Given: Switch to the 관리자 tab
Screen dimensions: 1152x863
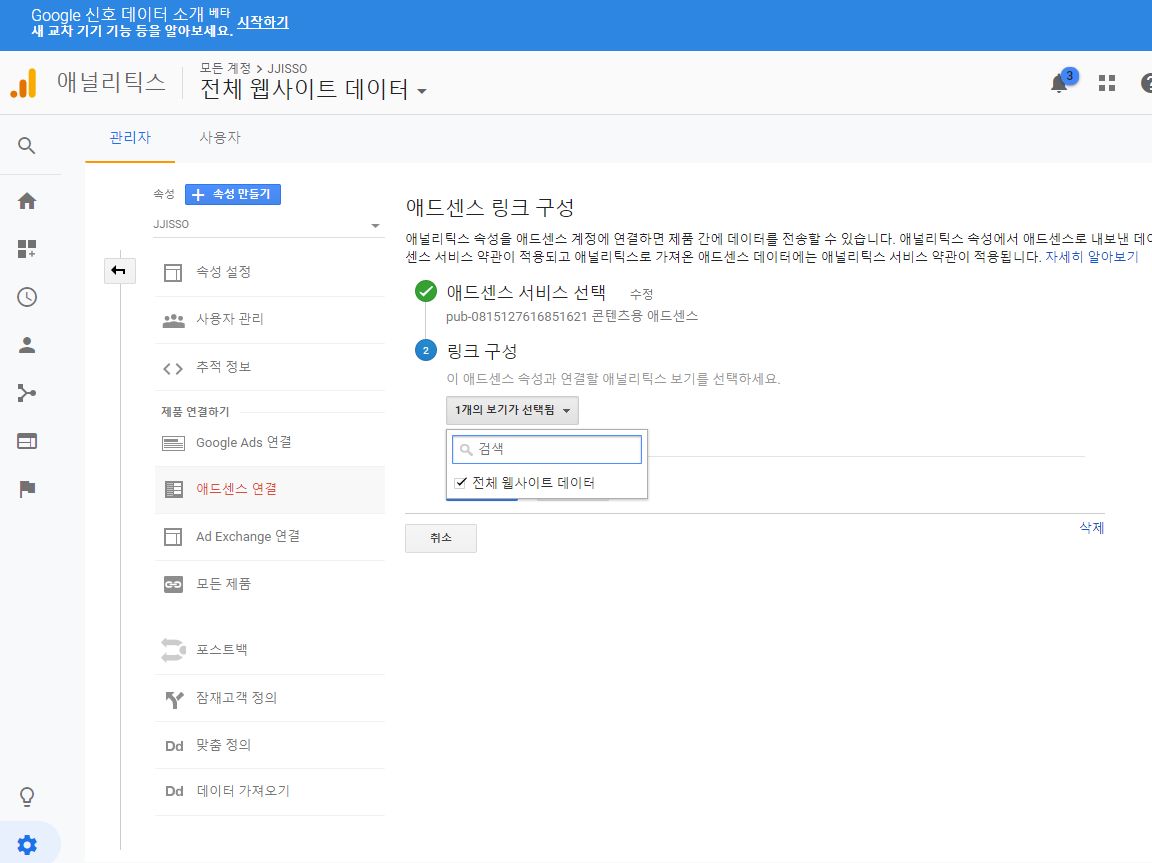Looking at the screenshot, I should pyautogui.click(x=130, y=137).
